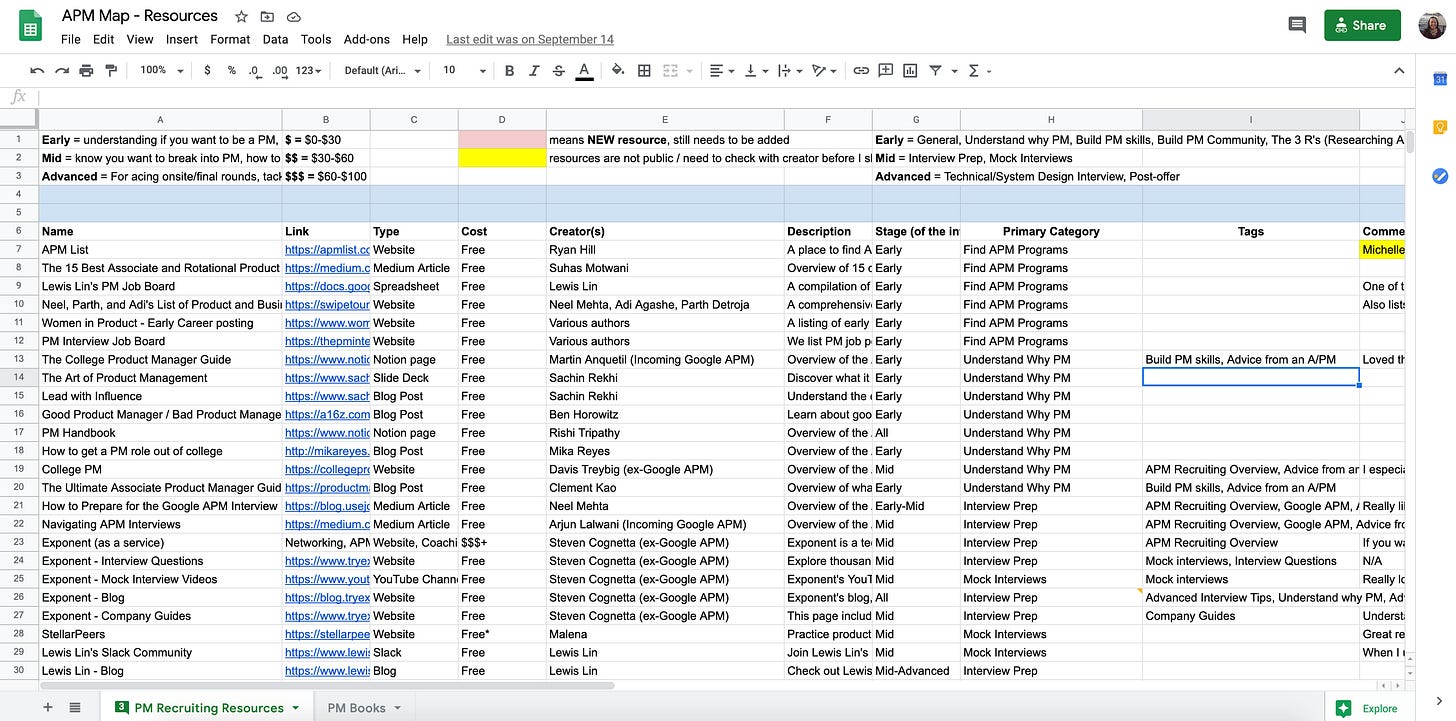This screenshot has width=1456, height=721.
Task: Check the cloud save status icon
Action: pyautogui.click(x=294, y=17)
